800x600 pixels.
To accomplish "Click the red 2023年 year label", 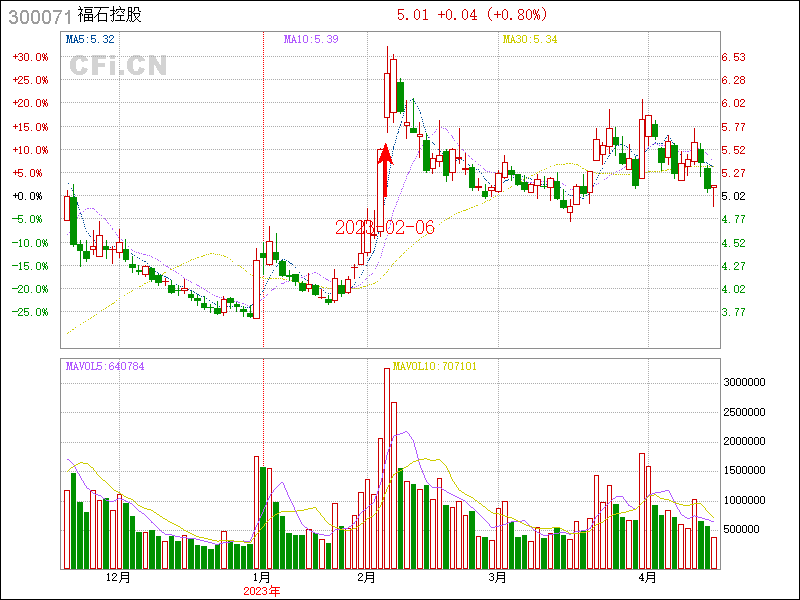I will click(x=263, y=590).
